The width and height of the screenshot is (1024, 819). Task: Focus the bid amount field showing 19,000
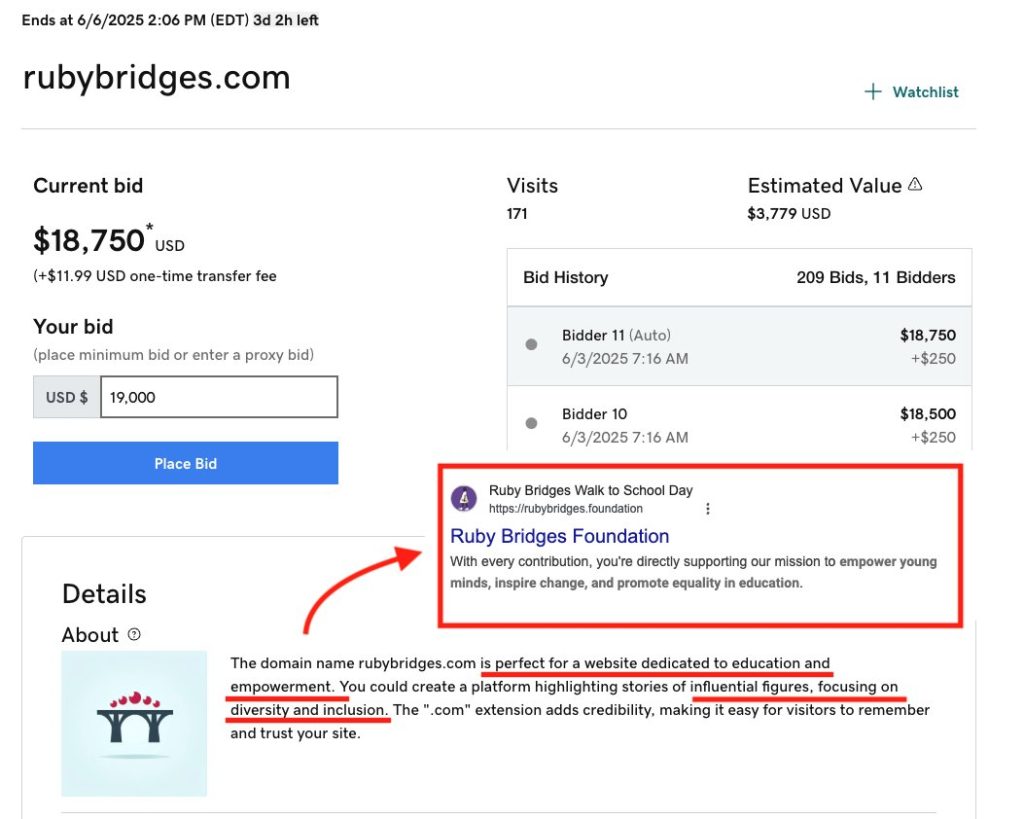click(x=219, y=396)
